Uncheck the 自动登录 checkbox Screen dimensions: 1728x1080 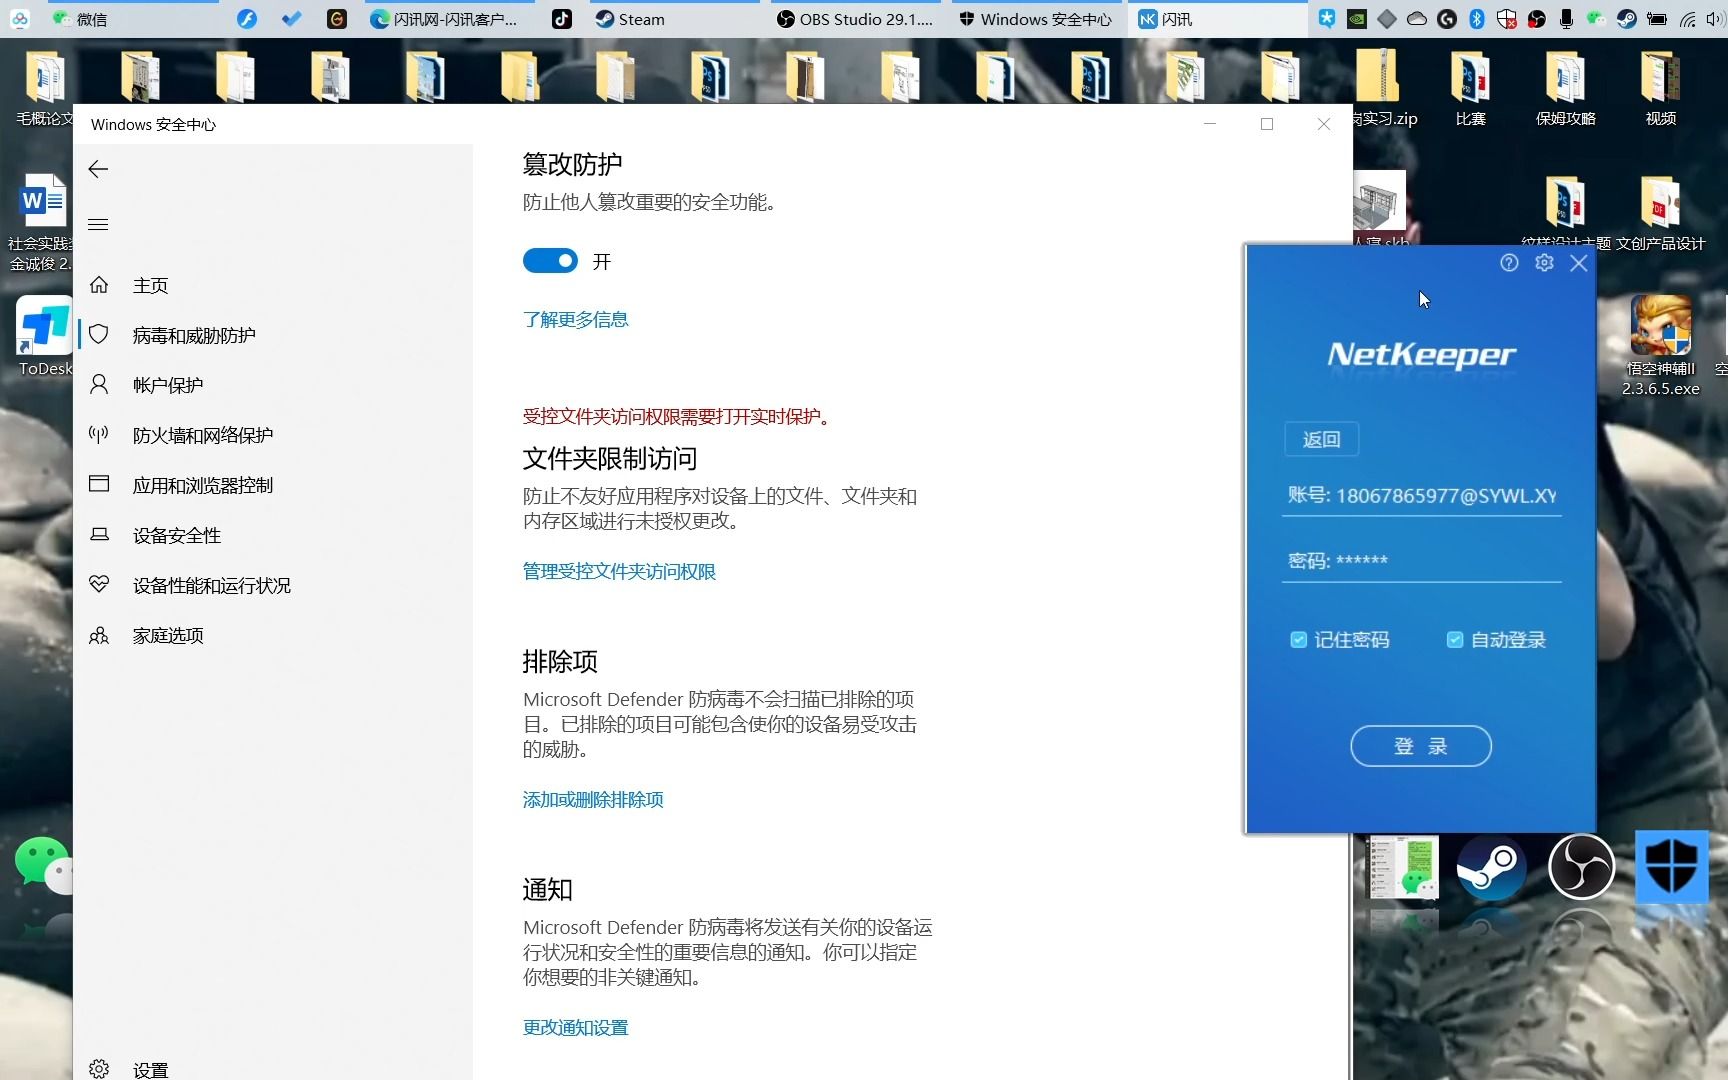(1455, 640)
